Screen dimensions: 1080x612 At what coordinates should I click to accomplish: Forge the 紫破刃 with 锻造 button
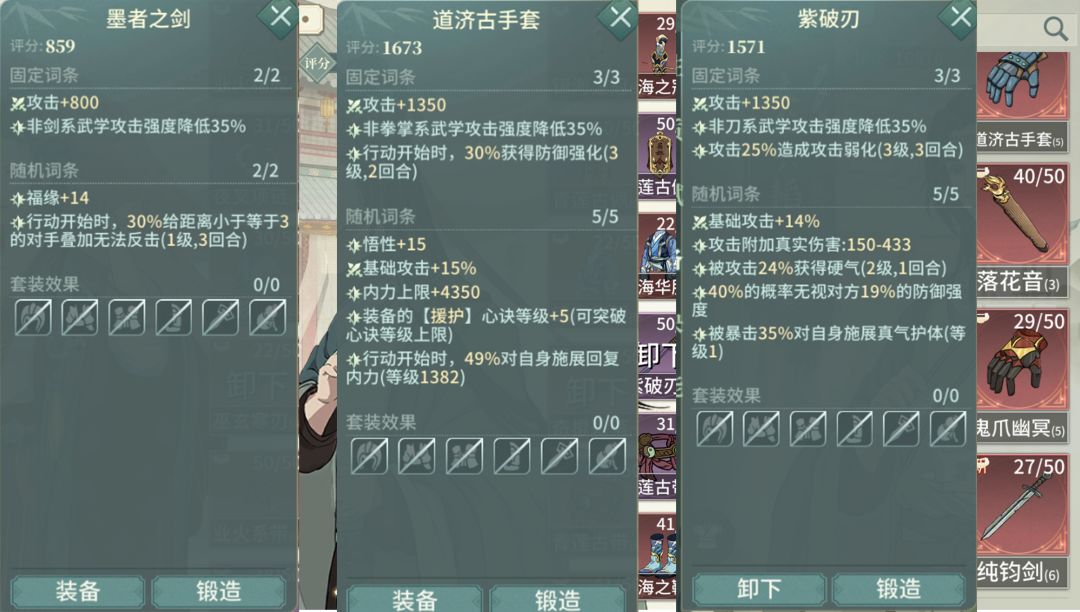[x=898, y=589]
